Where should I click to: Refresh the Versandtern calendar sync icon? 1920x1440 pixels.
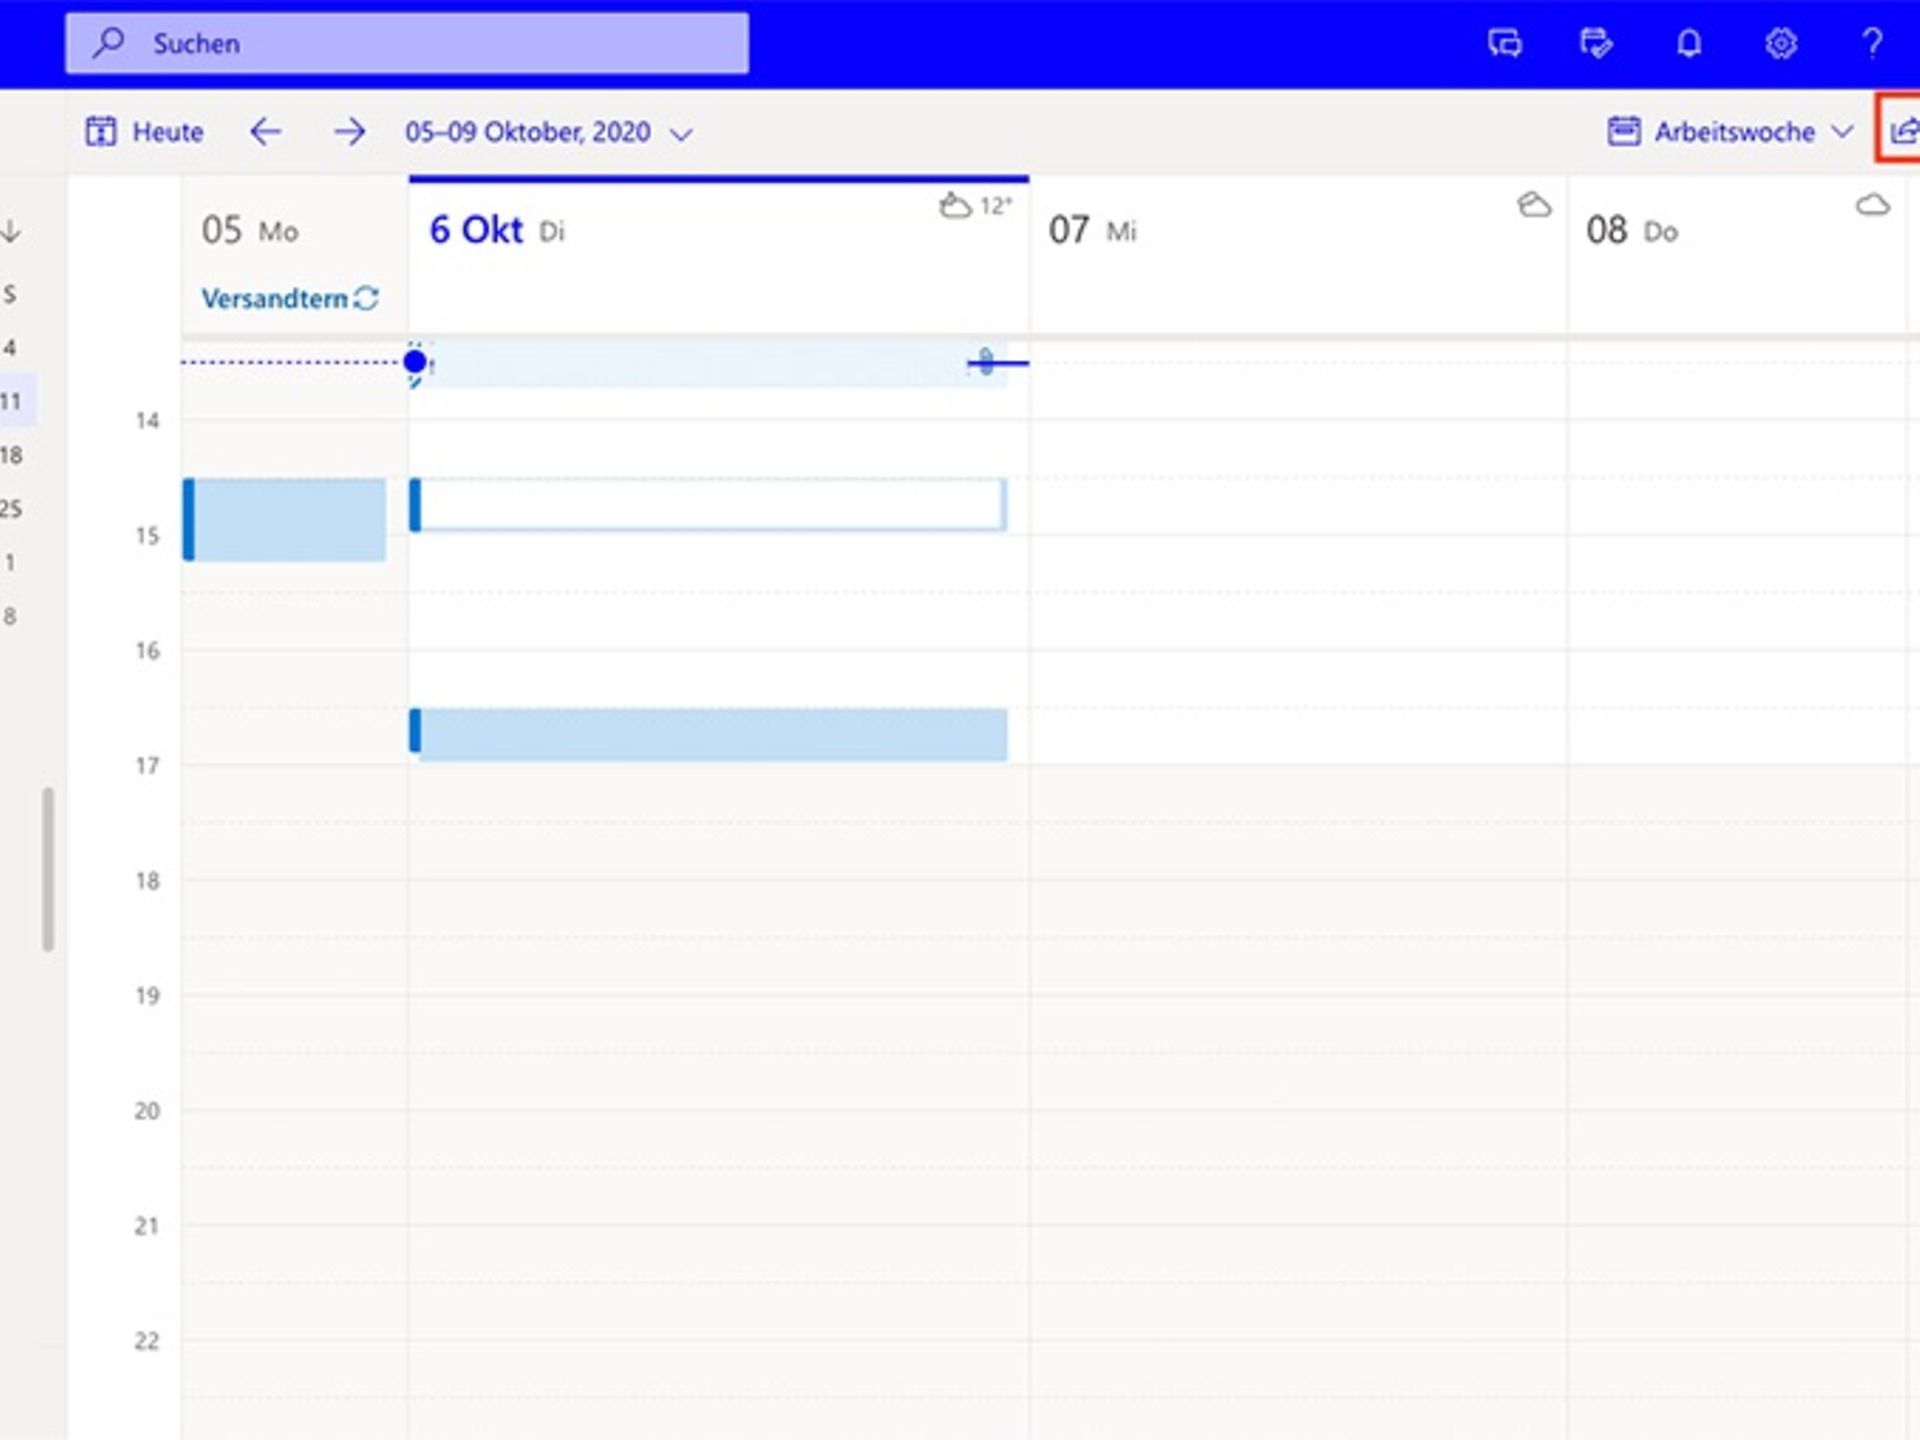364,298
